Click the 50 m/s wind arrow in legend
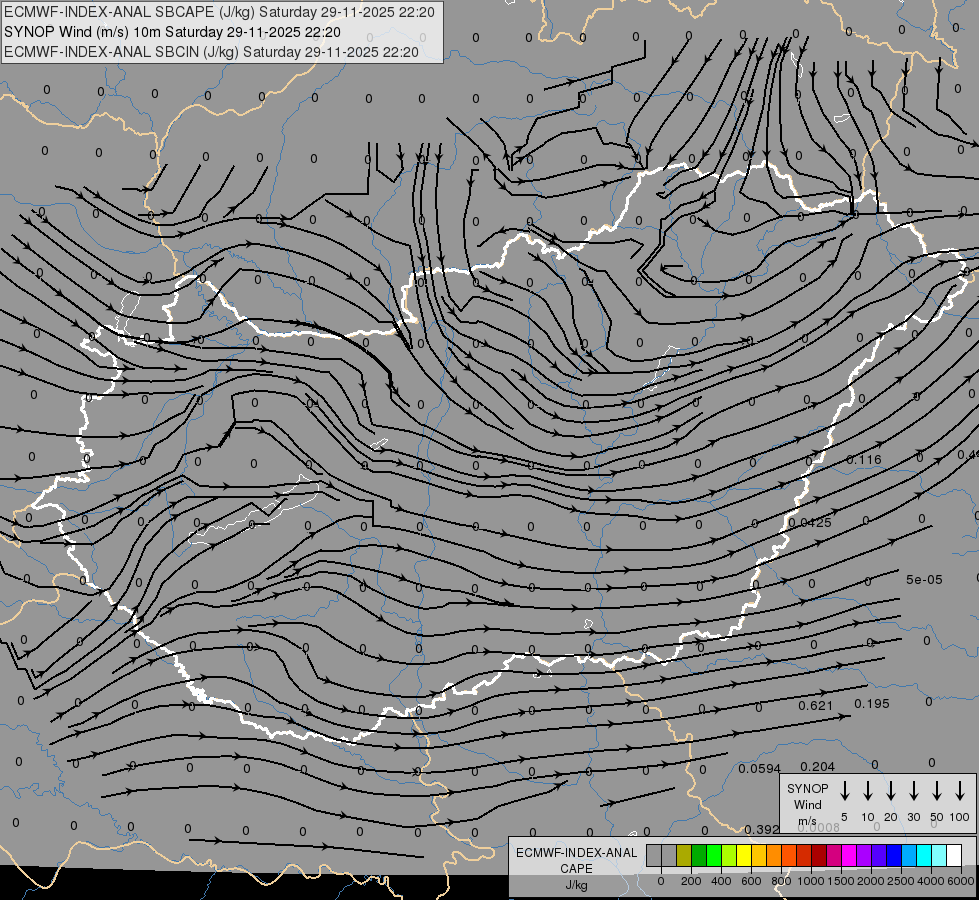Screen dimensions: 979x900 [937, 791]
